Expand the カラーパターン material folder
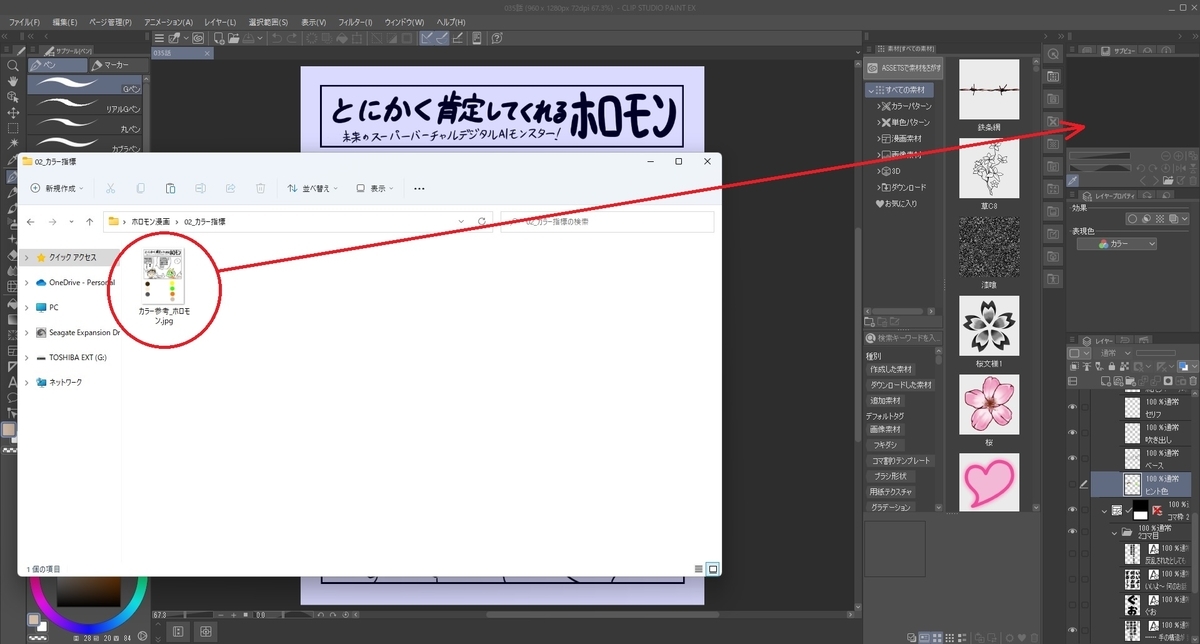Screen dimensions: 1200x644 point(880,106)
